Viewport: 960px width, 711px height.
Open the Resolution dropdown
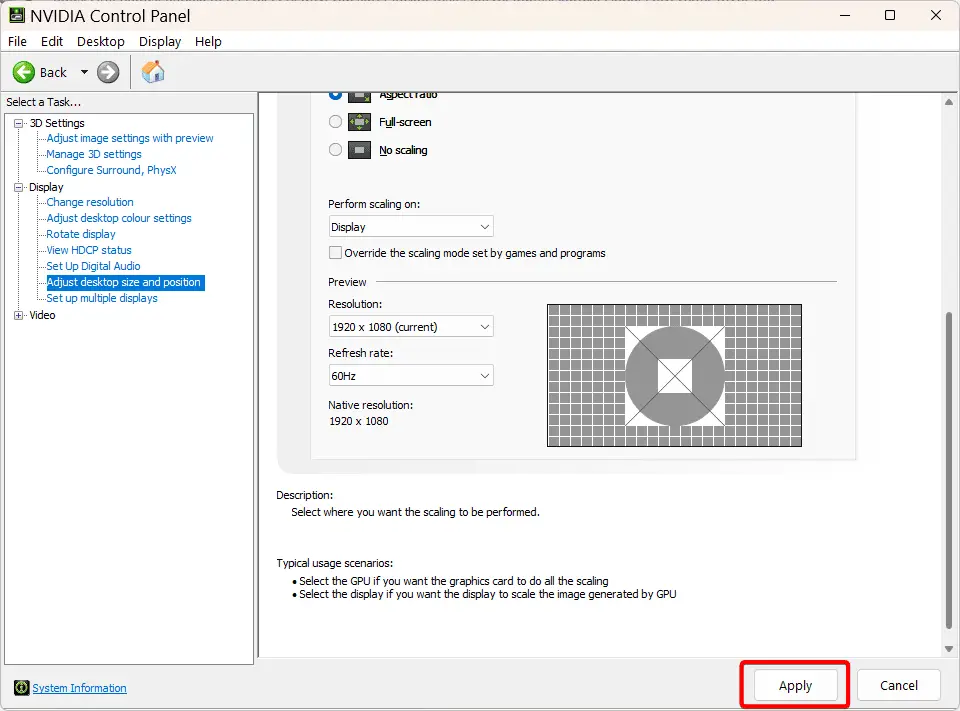click(x=411, y=326)
